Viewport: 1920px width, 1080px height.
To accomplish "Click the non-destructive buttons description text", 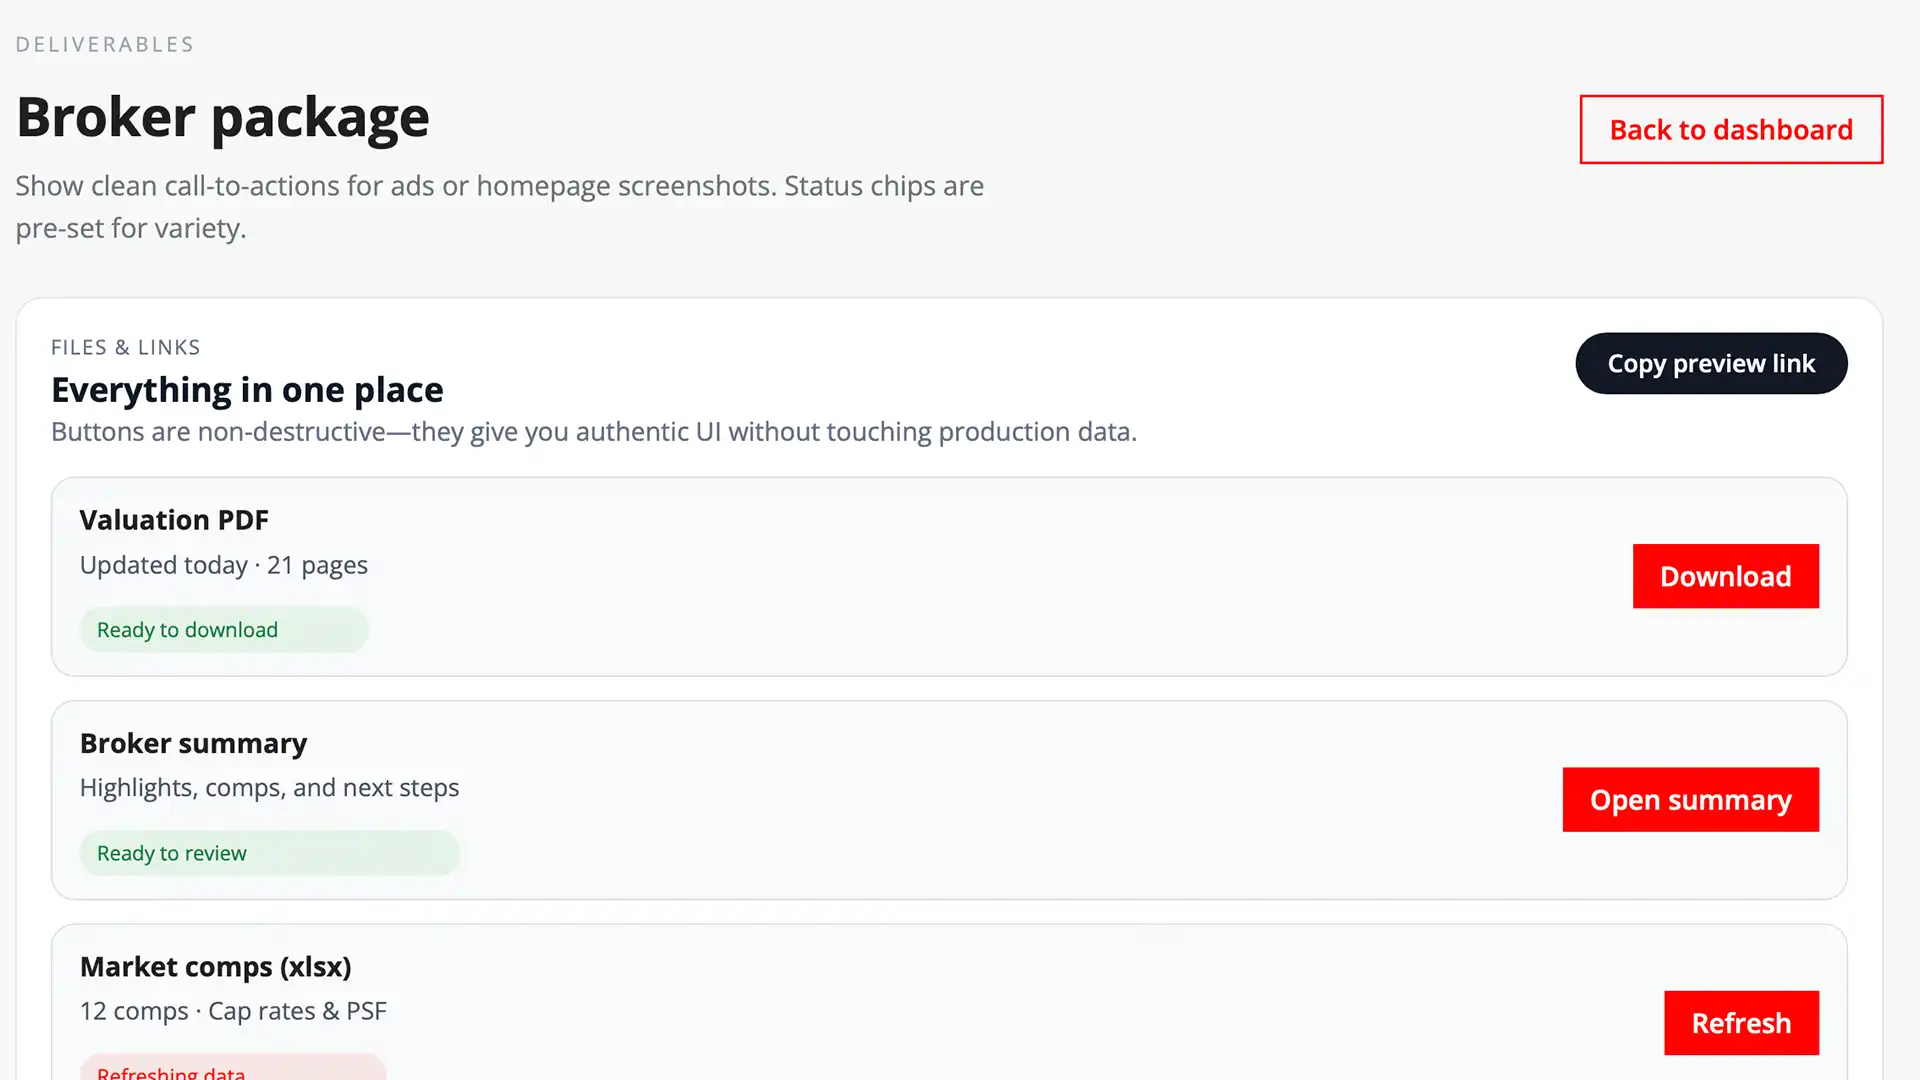I will click(x=594, y=431).
